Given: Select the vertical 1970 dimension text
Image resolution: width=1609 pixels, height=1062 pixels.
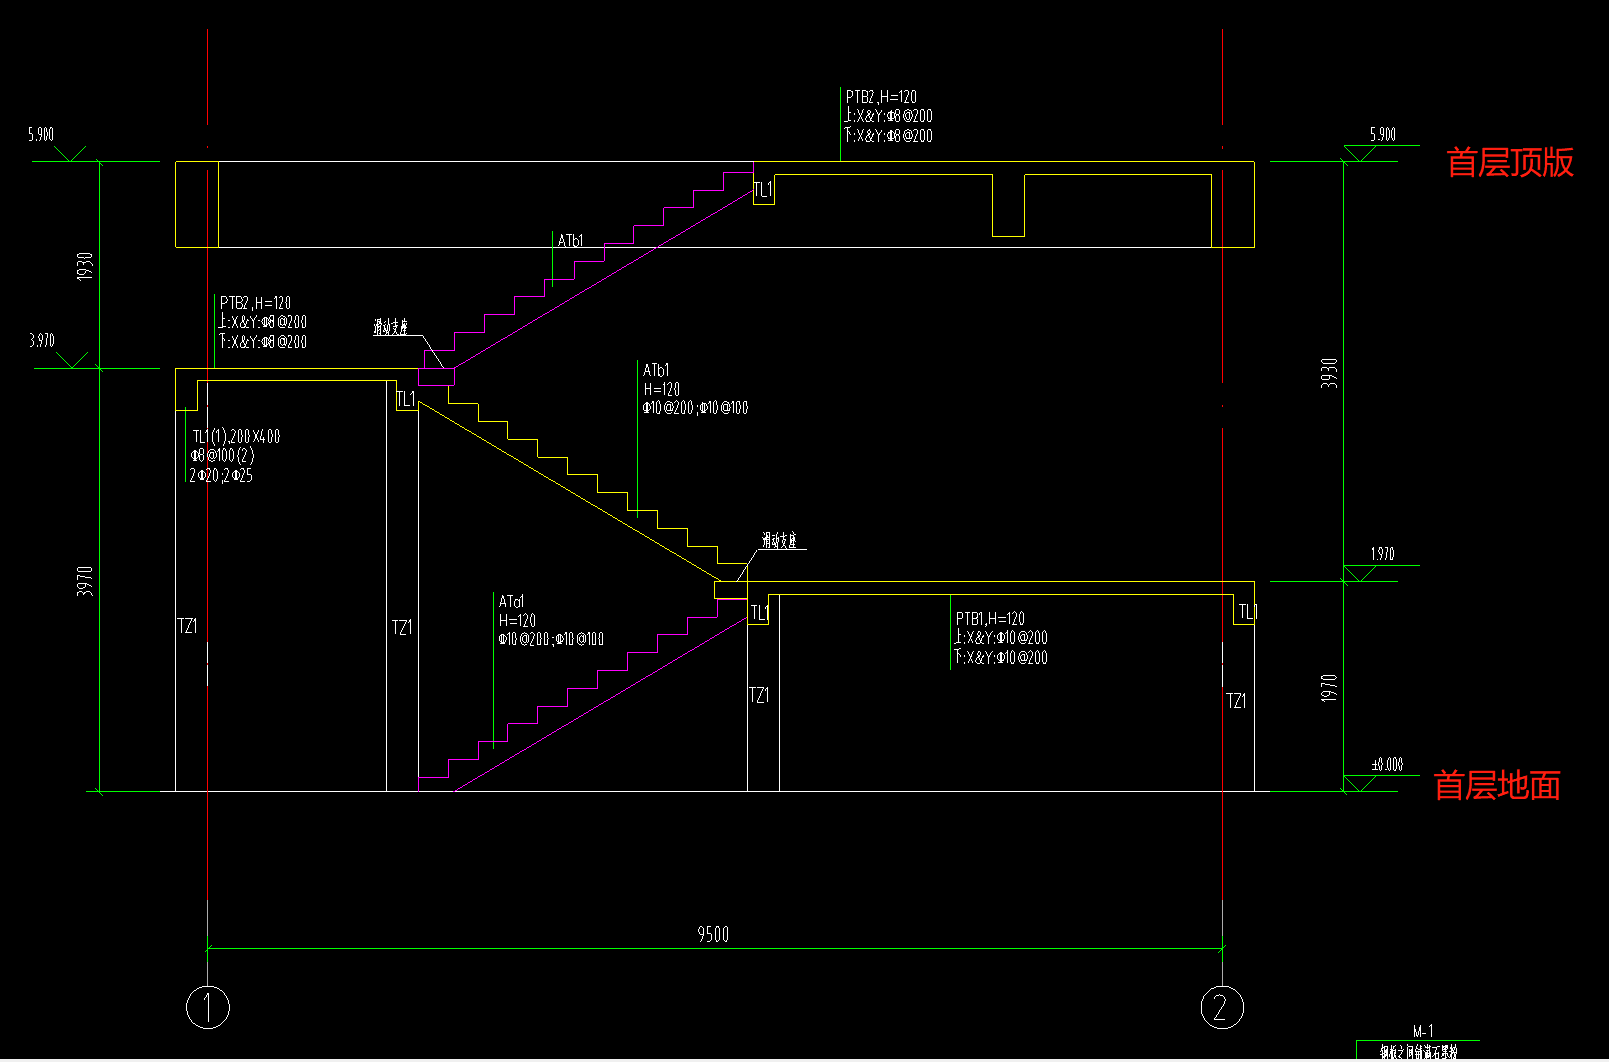Looking at the screenshot, I should click(x=1329, y=688).
